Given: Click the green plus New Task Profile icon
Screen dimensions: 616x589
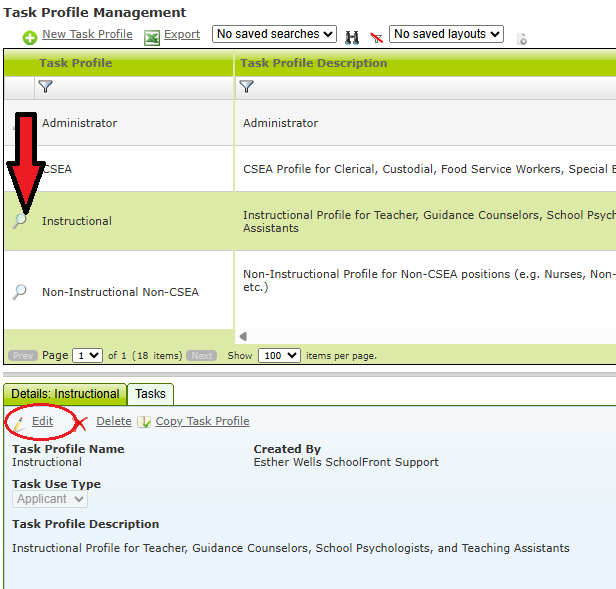Looking at the screenshot, I should [x=29, y=37].
